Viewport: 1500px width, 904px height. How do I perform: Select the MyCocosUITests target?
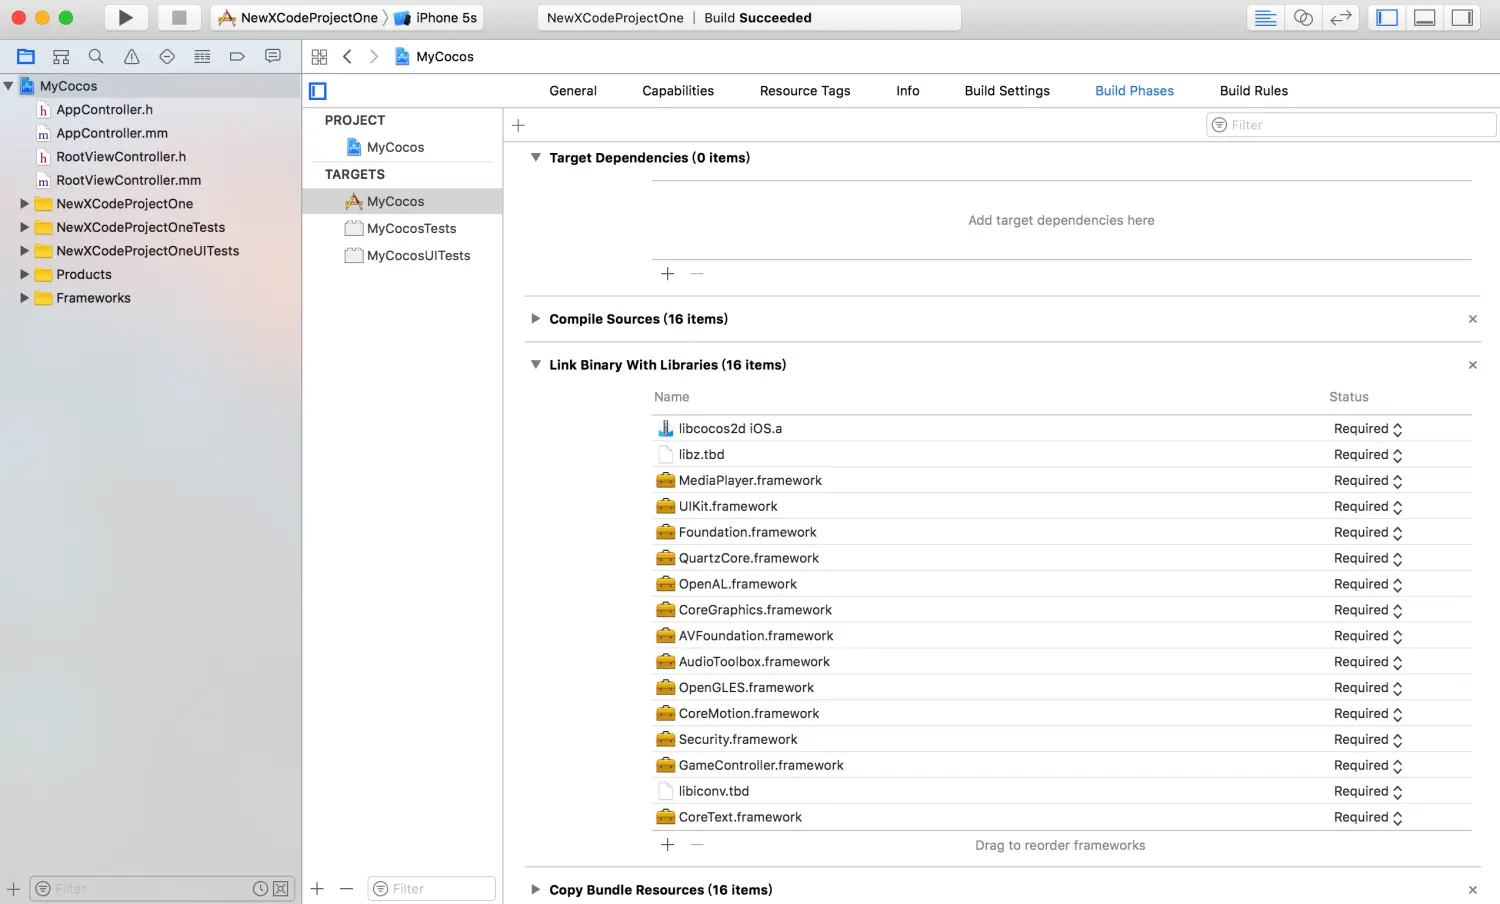[x=402, y=256]
